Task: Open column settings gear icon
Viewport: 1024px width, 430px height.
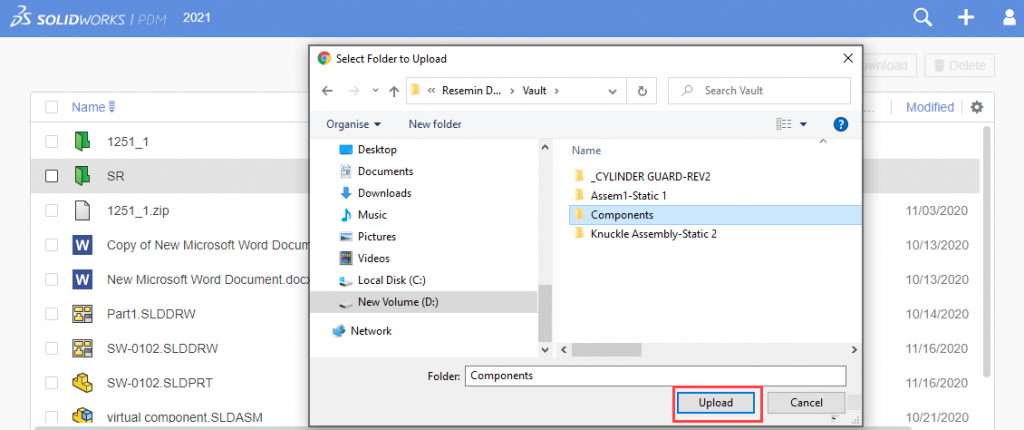Action: tap(977, 107)
